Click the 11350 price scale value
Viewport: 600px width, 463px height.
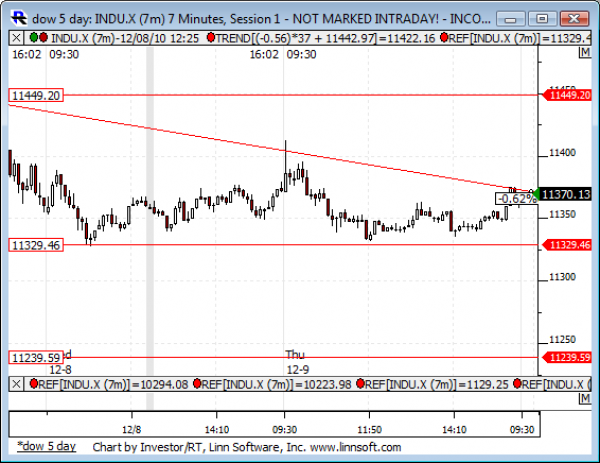pyautogui.click(x=562, y=214)
